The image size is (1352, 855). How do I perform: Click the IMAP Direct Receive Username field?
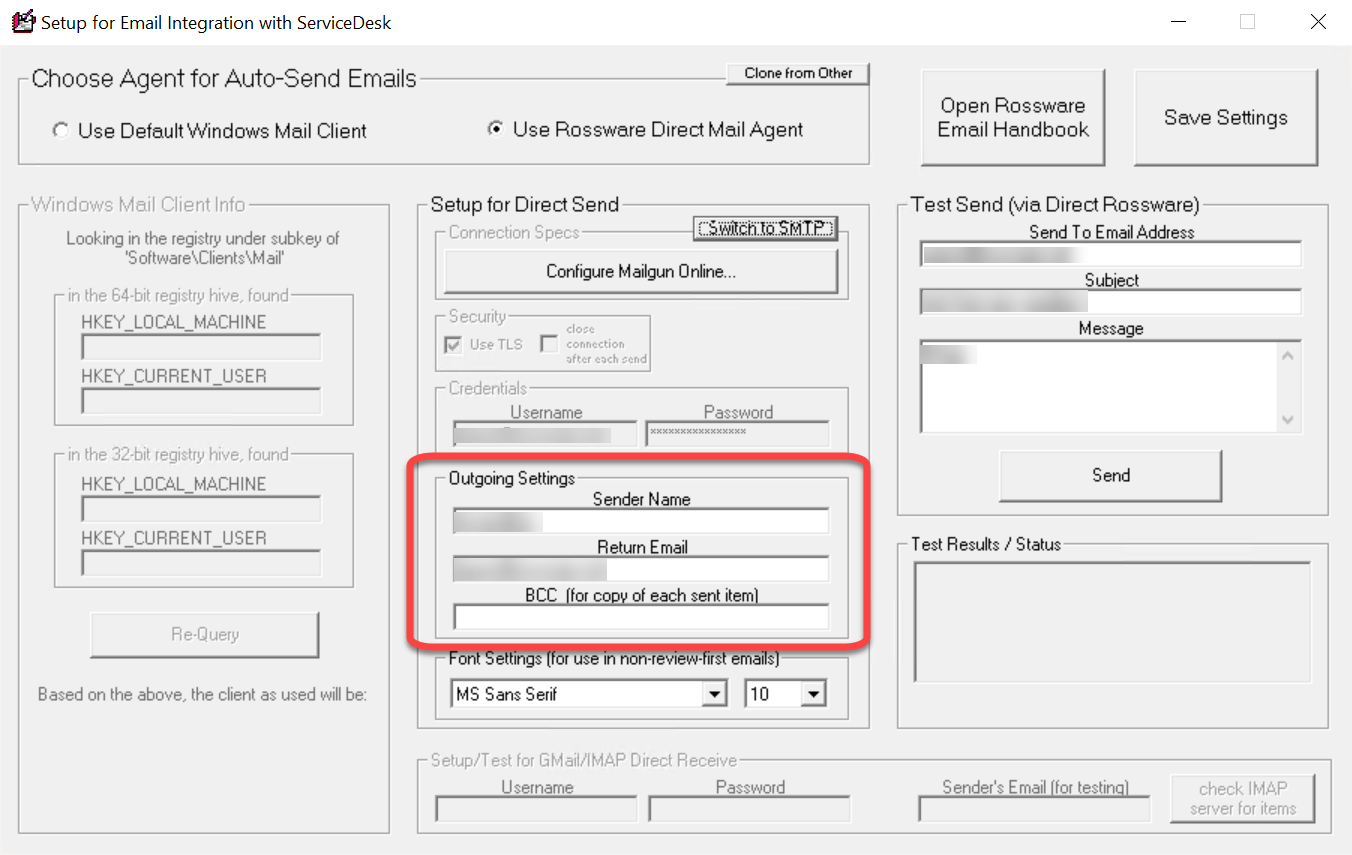(x=536, y=809)
